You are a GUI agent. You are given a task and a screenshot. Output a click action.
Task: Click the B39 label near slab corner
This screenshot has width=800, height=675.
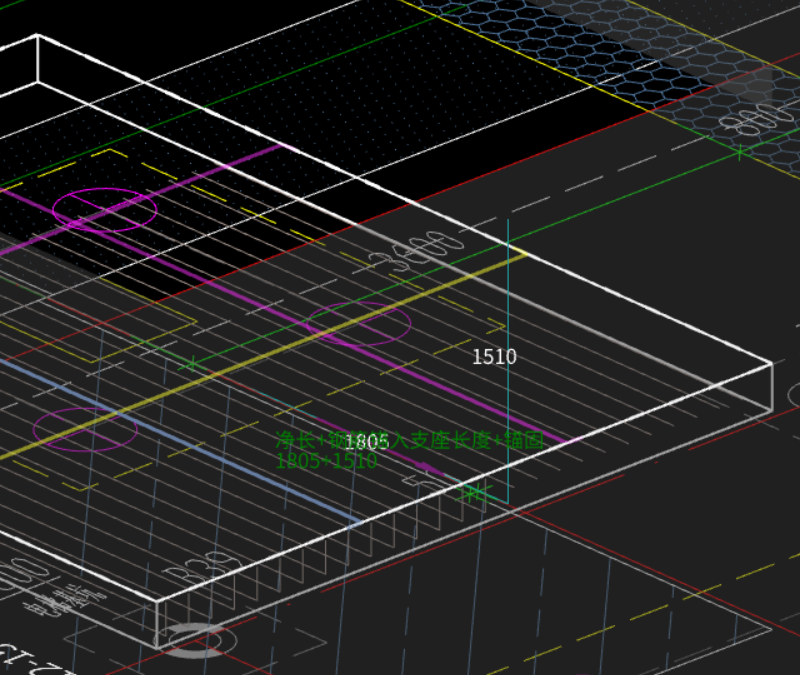tap(205, 567)
